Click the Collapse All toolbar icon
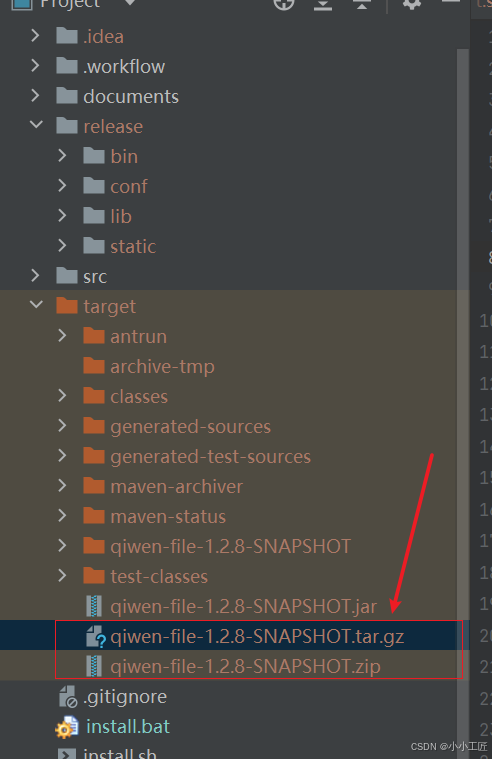The width and height of the screenshot is (492, 759). [x=361, y=4]
